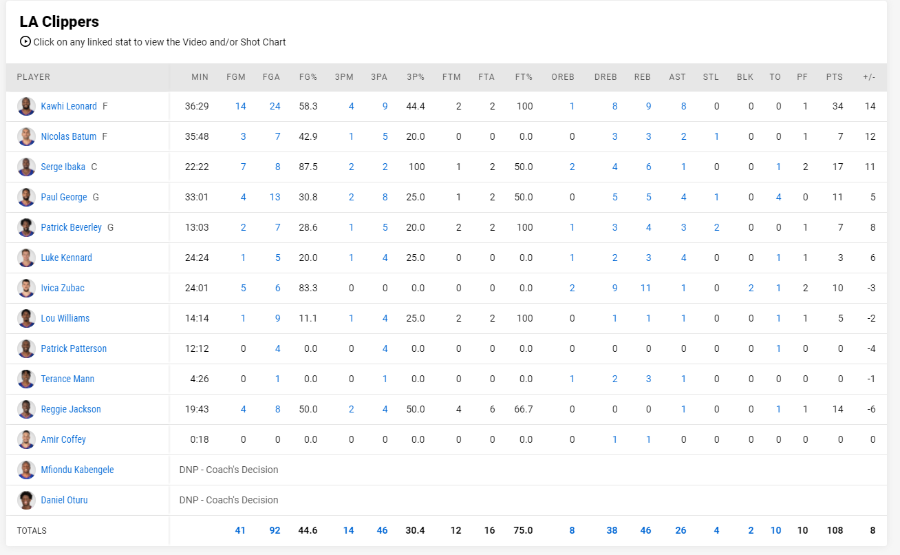This screenshot has height=555, width=900.
Task: Click the +/- column header
Action: coord(869,77)
